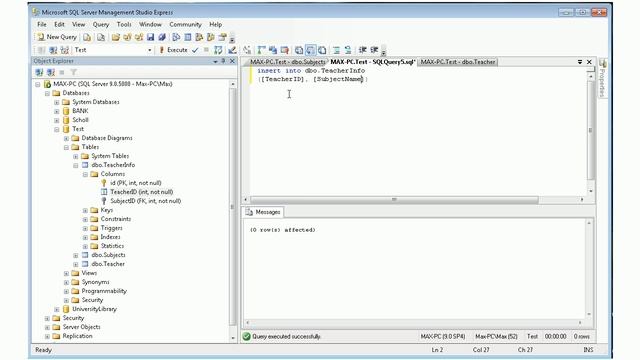Click the Results to File icon
Screen dimensions: 640x360
[x=322, y=50]
